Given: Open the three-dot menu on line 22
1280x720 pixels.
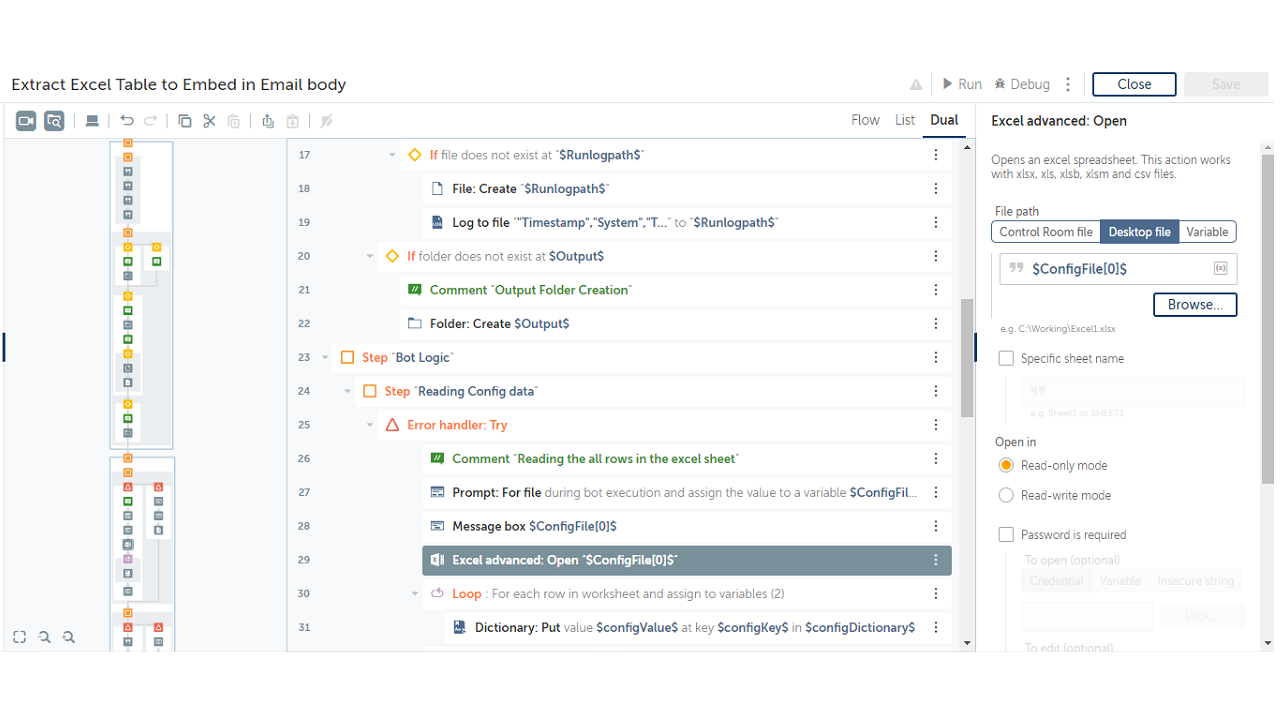Looking at the screenshot, I should click(936, 324).
